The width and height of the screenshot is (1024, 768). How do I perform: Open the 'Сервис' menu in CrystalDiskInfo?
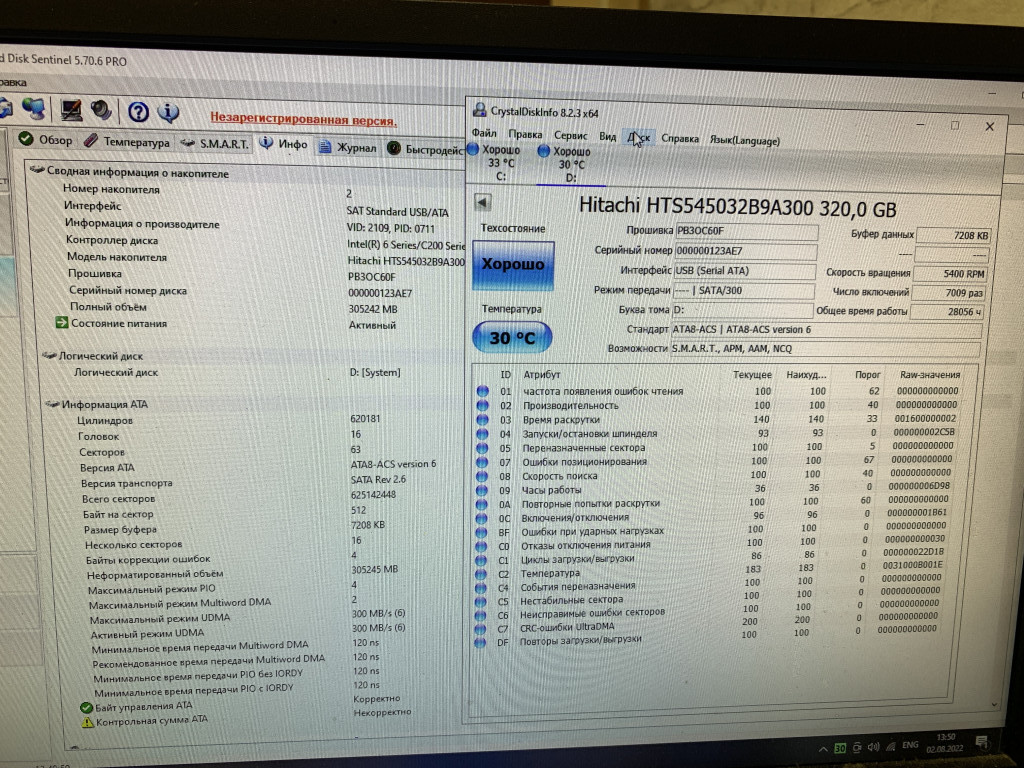click(x=570, y=137)
